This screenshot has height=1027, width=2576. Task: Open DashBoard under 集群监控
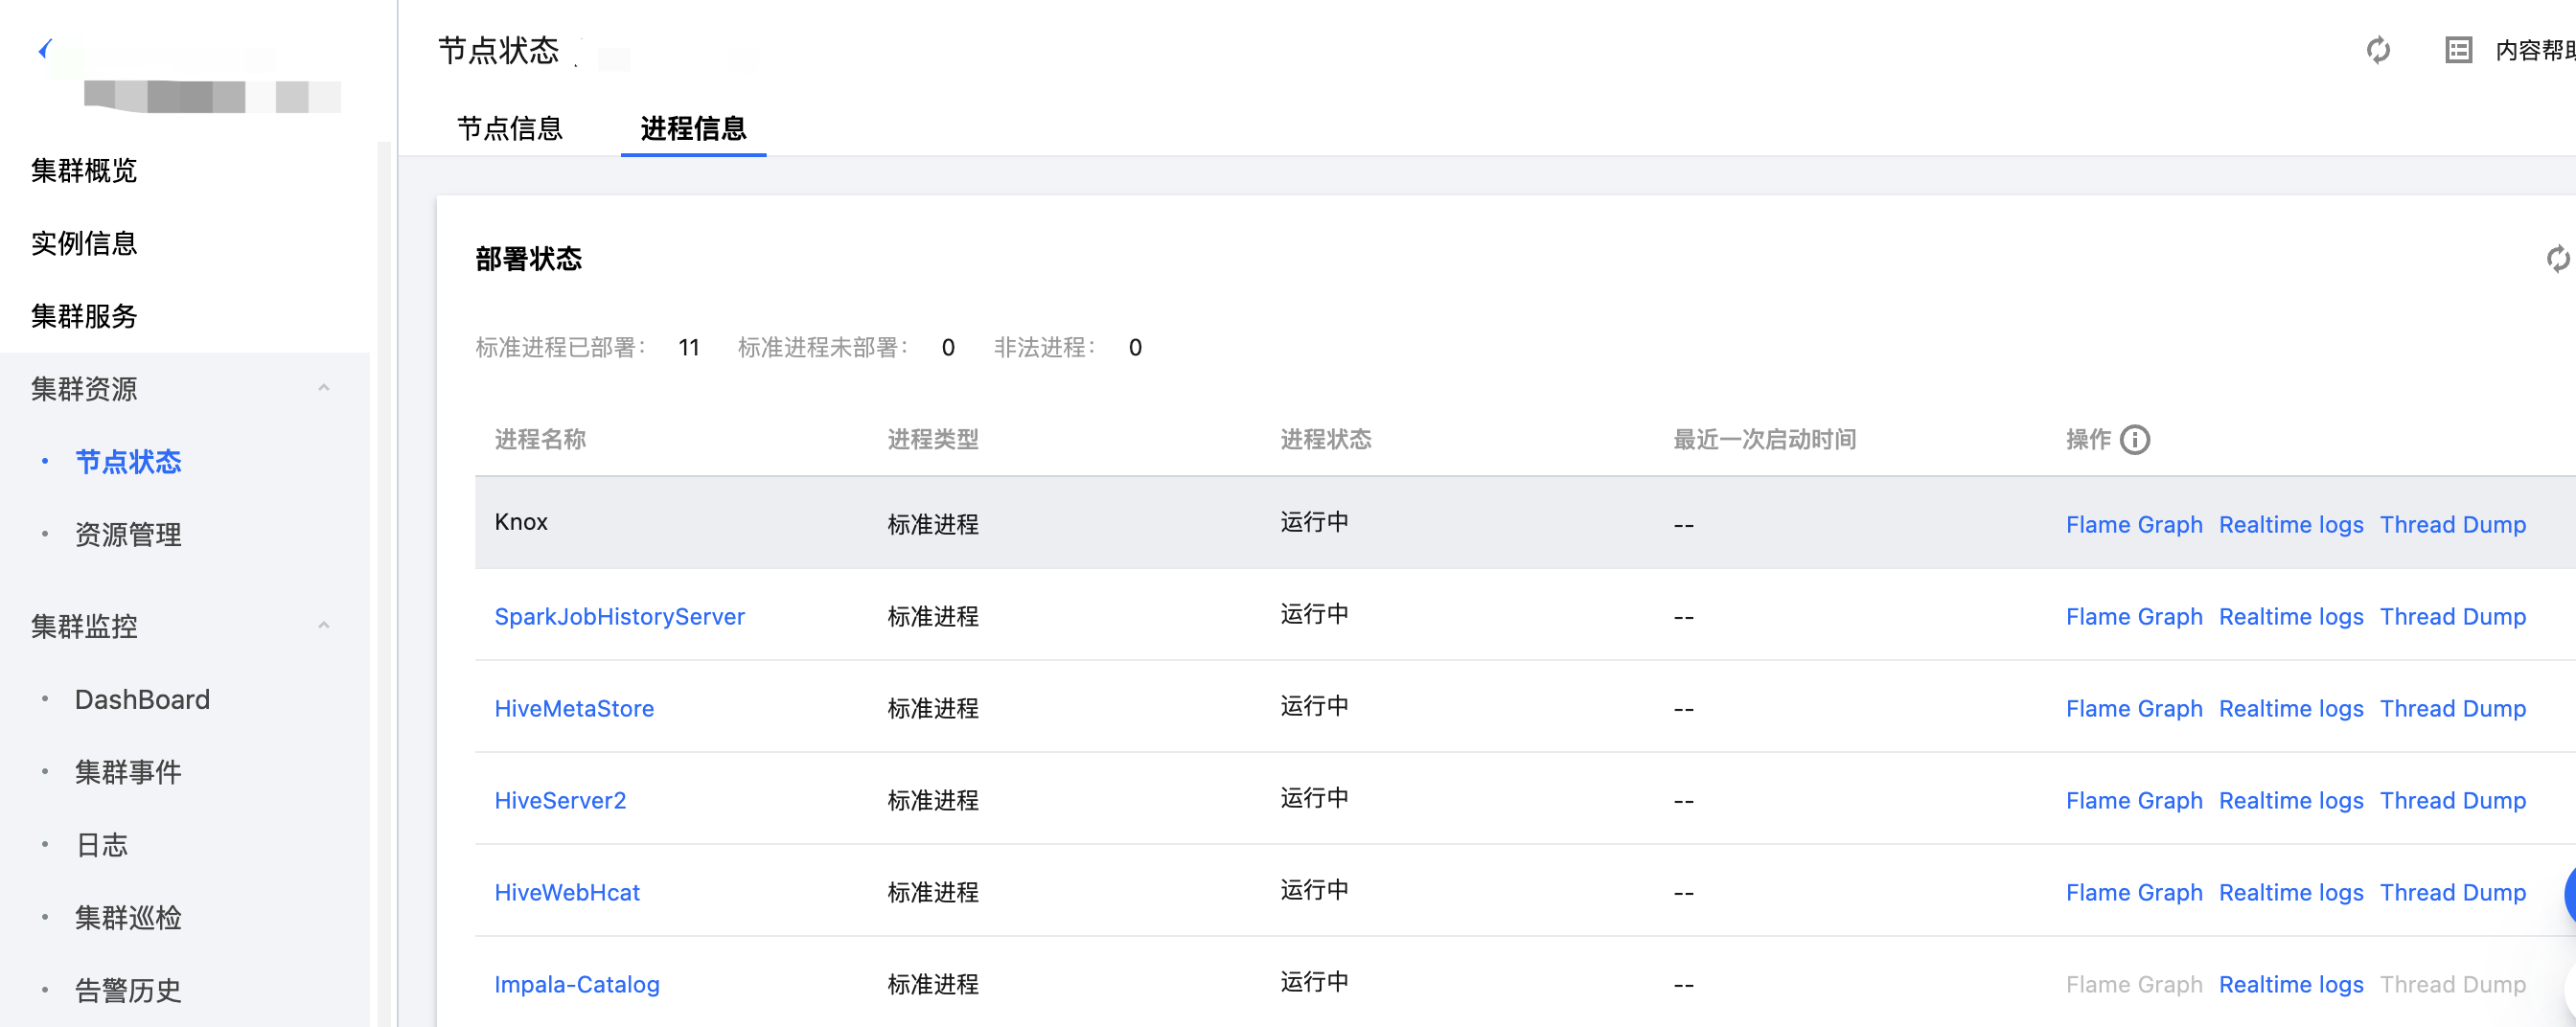point(142,700)
